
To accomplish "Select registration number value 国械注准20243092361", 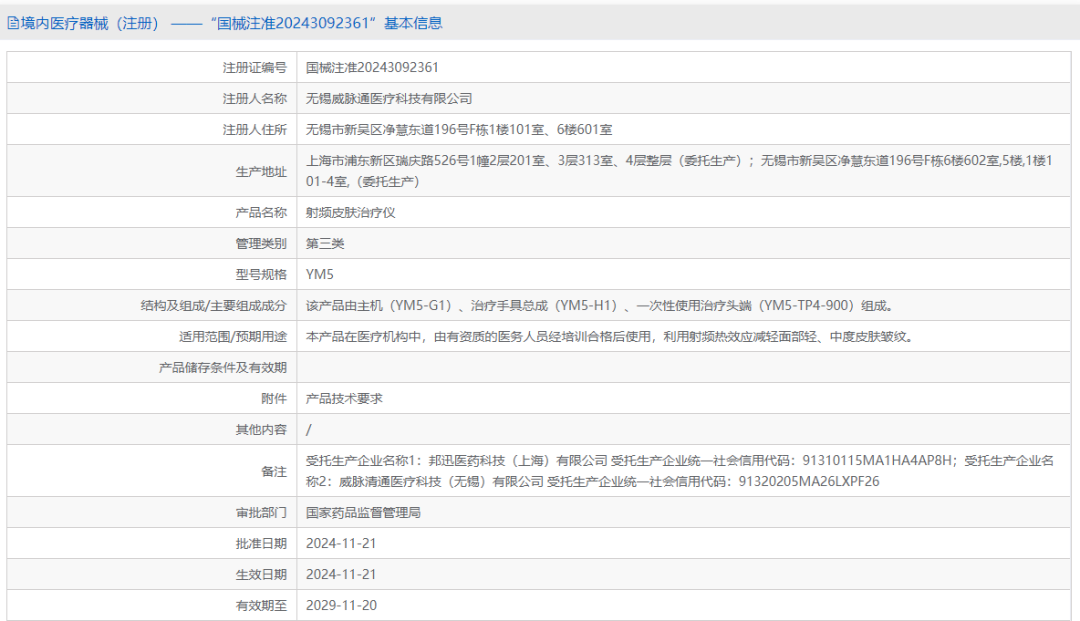I will 372,68.
